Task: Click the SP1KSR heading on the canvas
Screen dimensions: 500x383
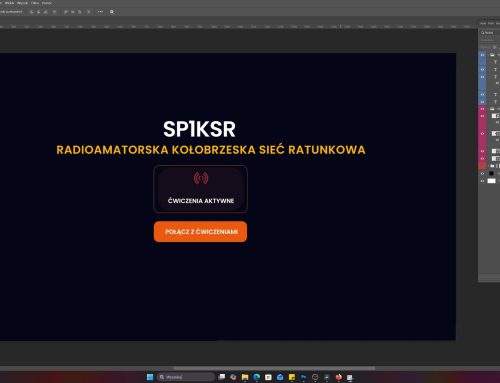Action: pos(199,129)
